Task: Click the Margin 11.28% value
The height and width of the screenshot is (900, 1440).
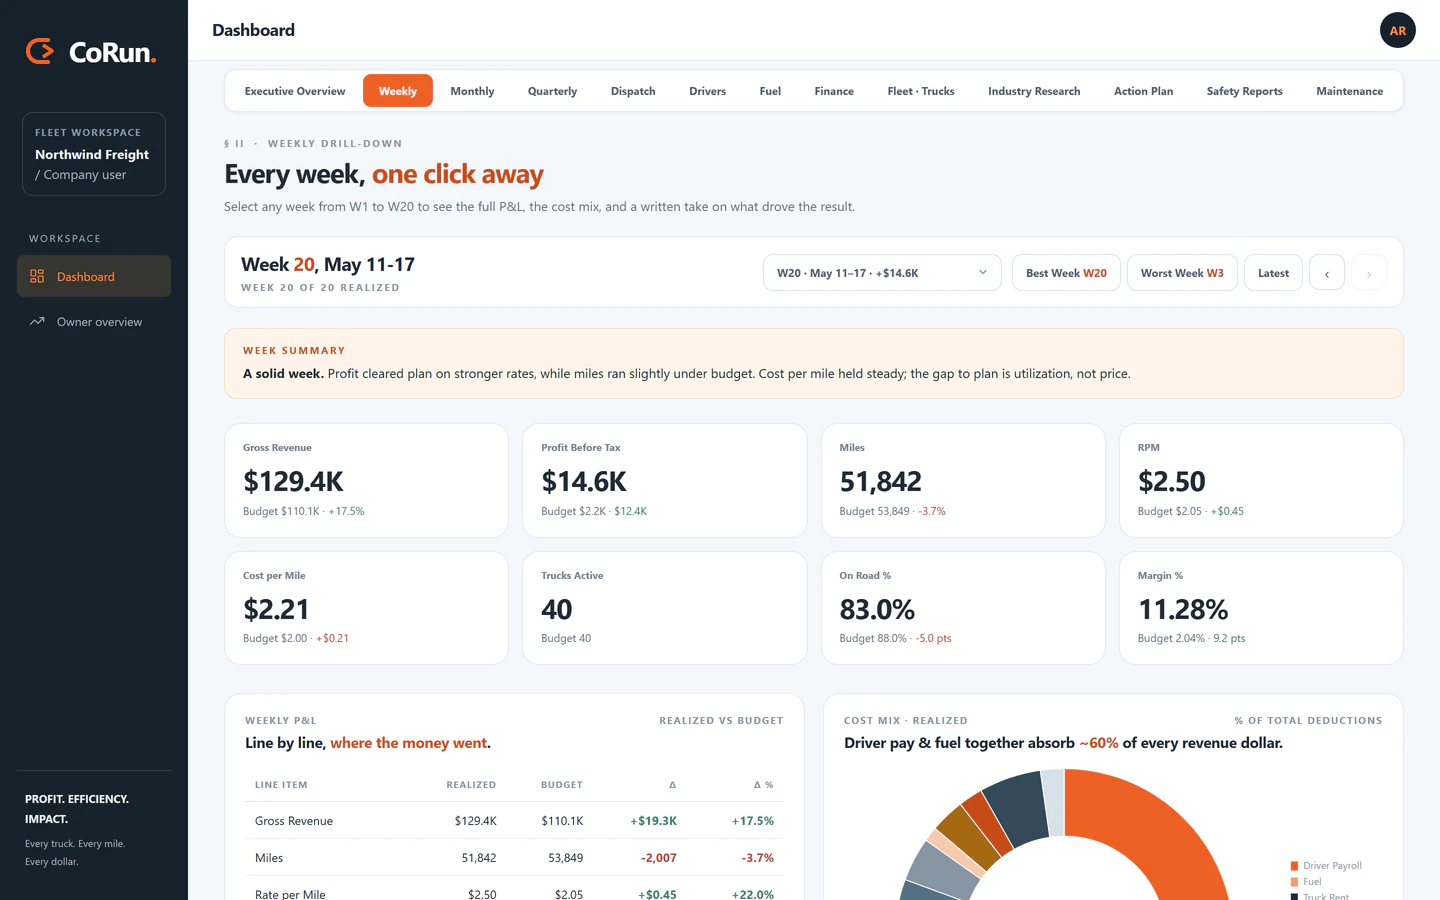Action: click(1183, 609)
